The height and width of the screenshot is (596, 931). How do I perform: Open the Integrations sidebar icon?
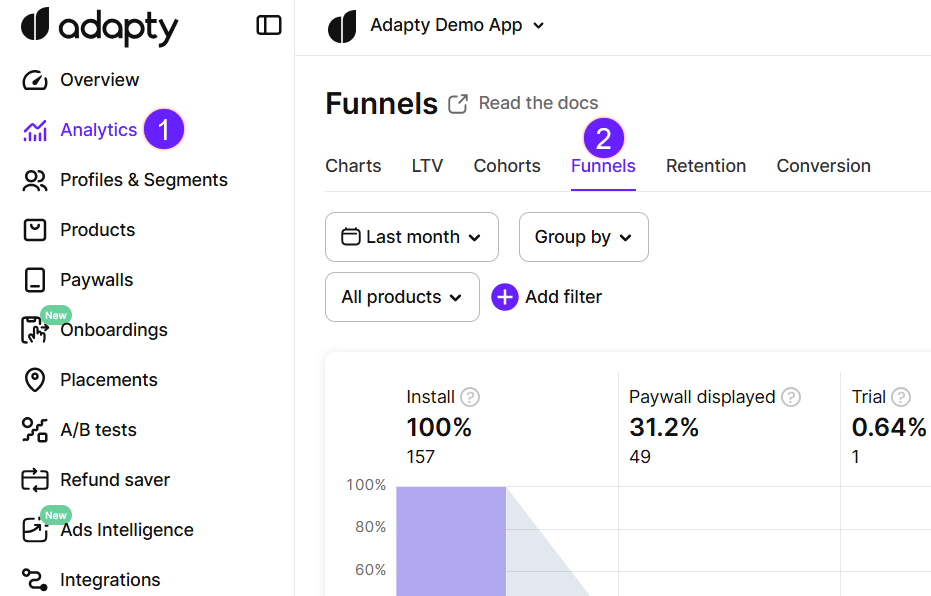(35, 579)
